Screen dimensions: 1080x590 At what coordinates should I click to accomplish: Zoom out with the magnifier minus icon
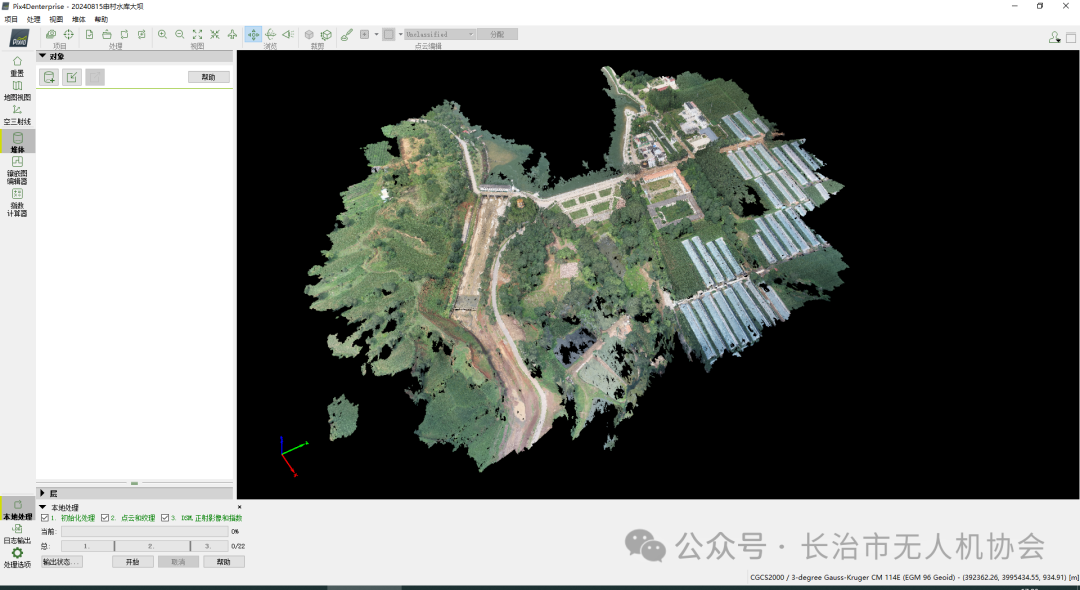coord(180,34)
